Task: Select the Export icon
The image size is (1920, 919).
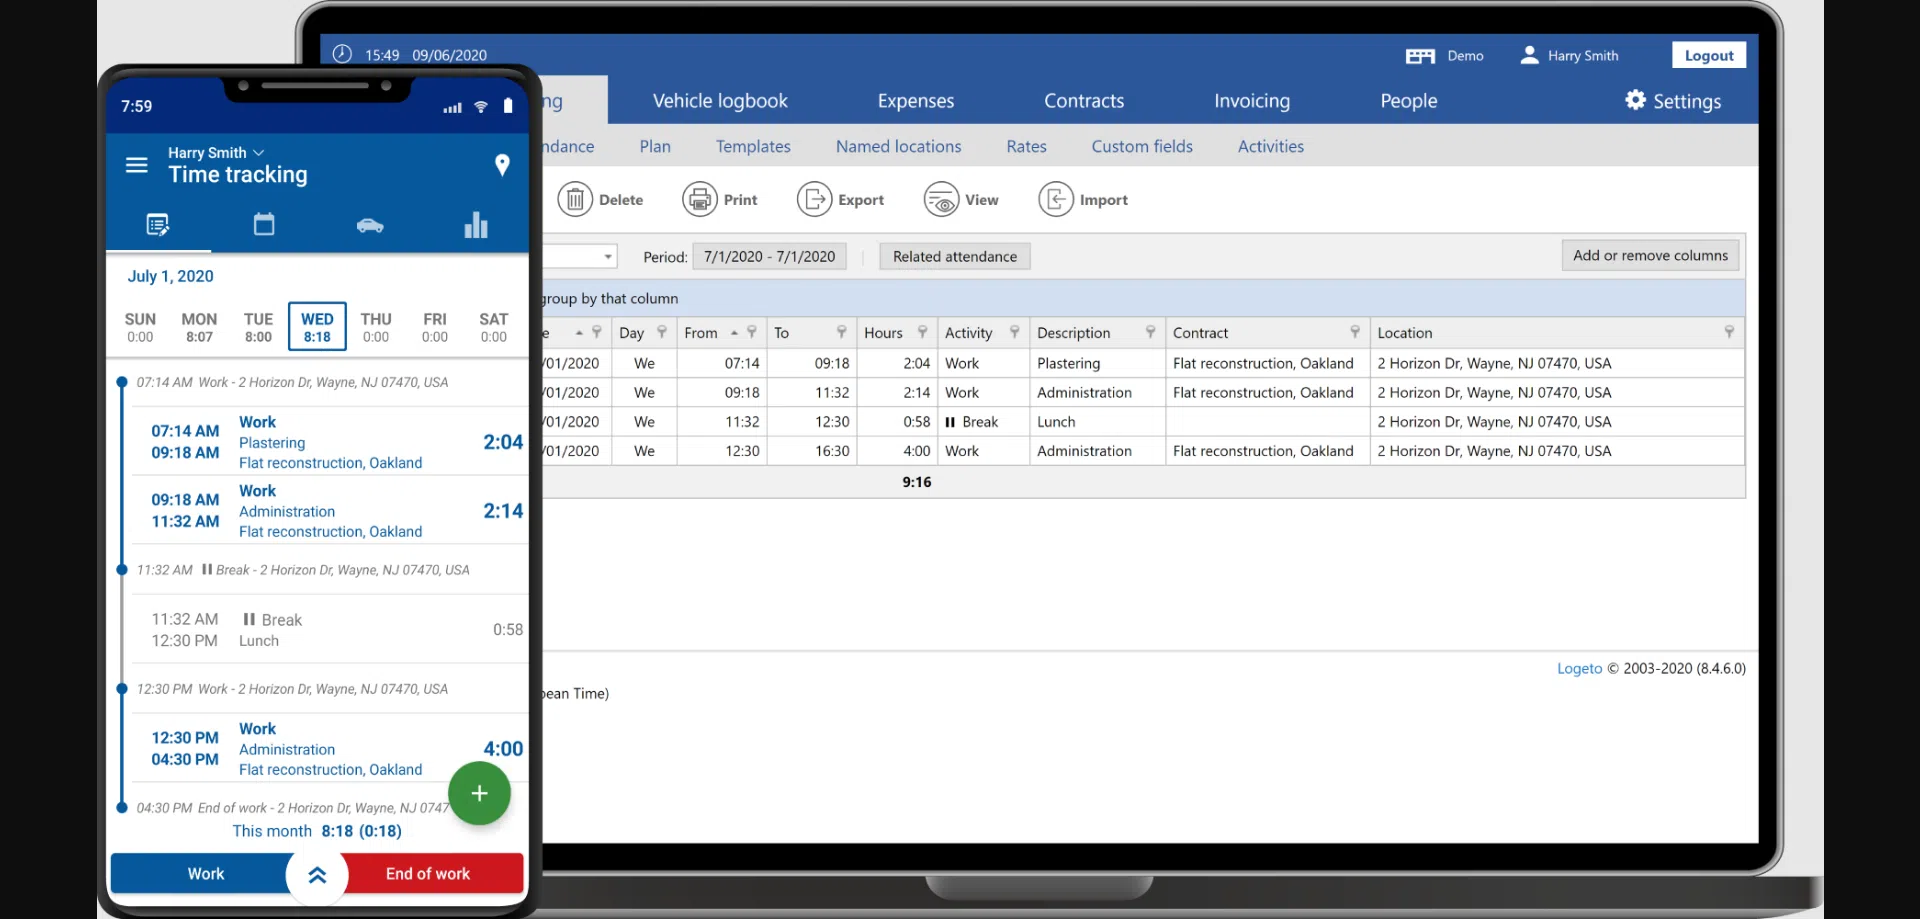Action: (x=814, y=199)
